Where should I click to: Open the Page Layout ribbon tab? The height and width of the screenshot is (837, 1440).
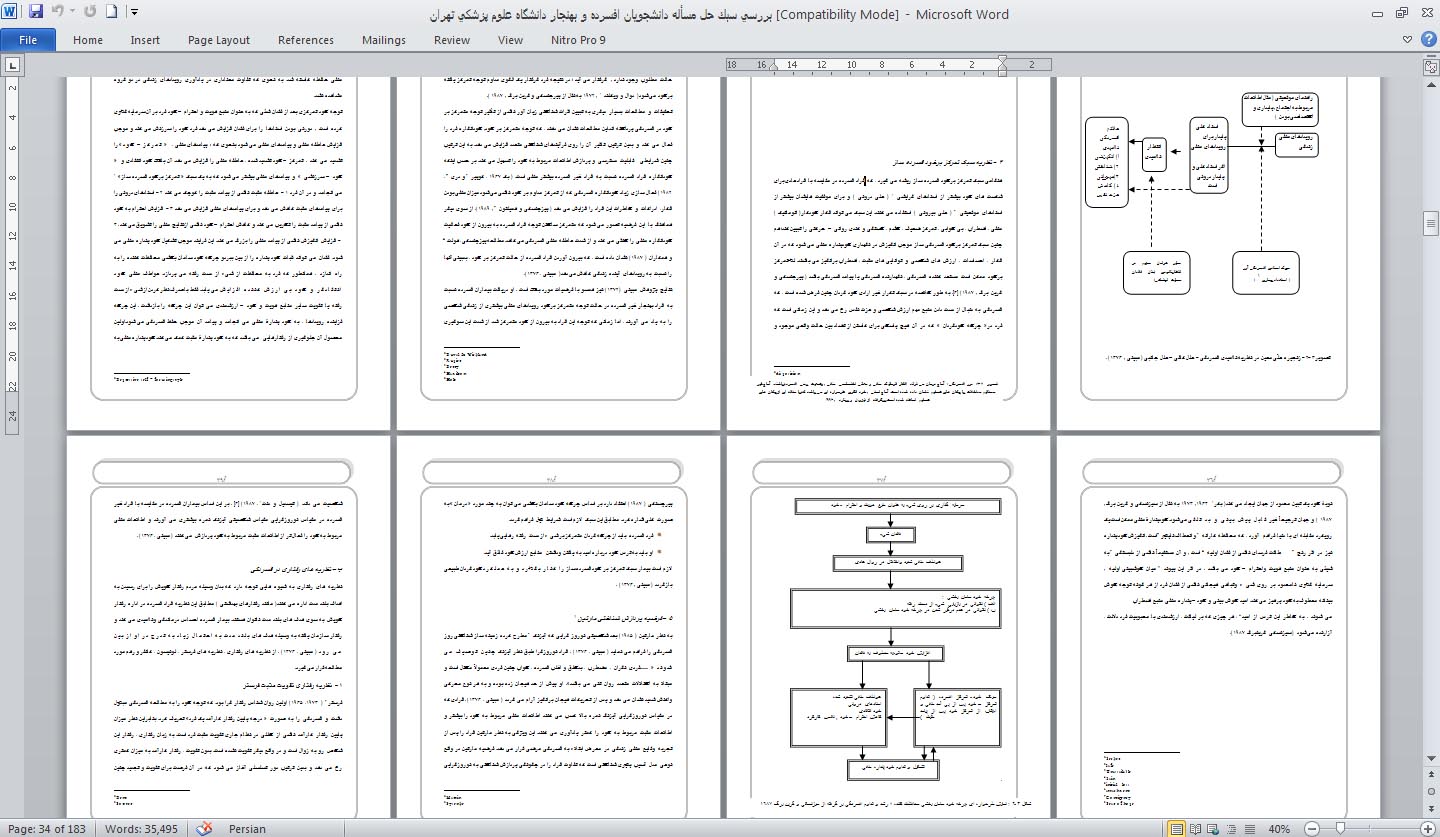(218, 40)
